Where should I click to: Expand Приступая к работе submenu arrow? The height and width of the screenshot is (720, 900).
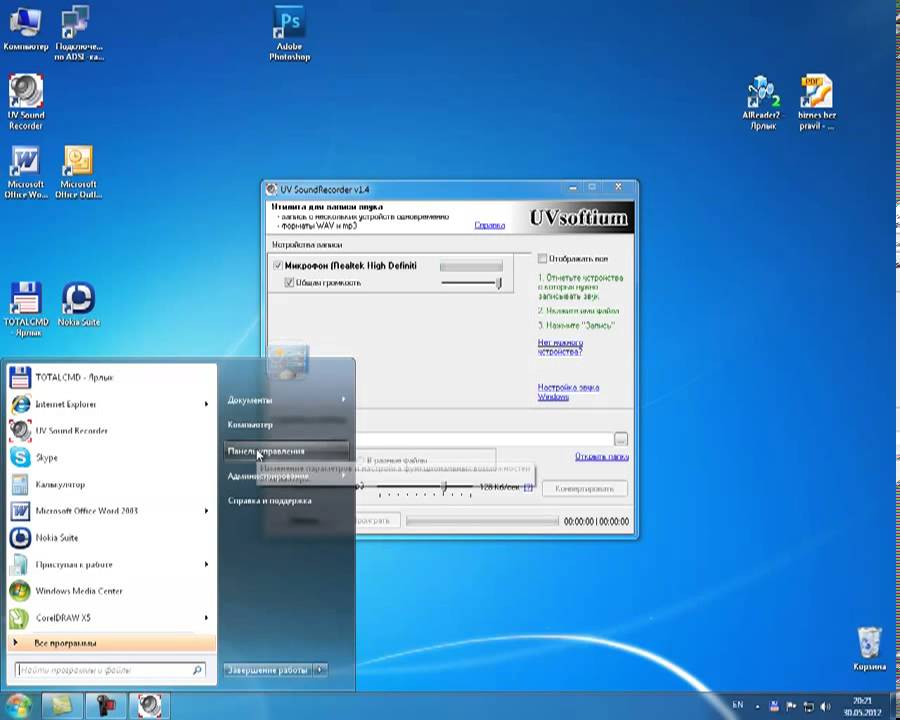[206, 564]
